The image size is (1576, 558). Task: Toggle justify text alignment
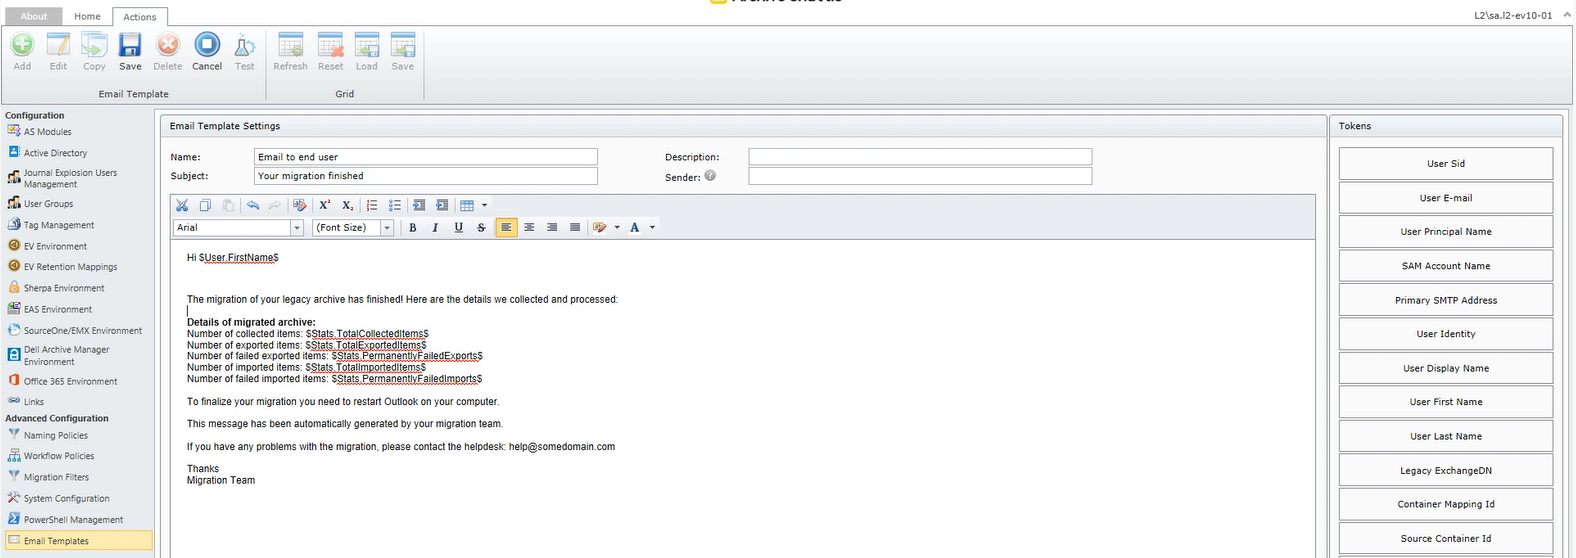coord(575,228)
